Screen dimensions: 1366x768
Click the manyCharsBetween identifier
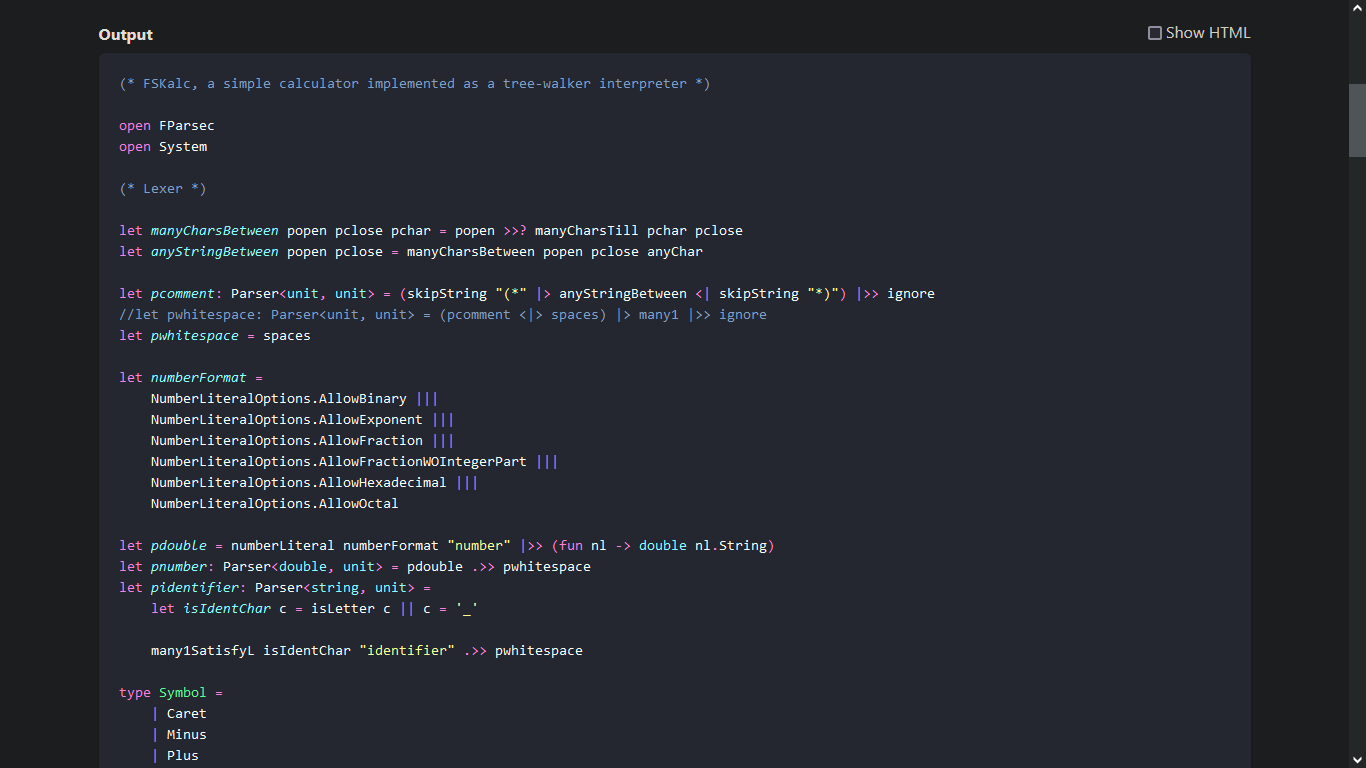[214, 230]
